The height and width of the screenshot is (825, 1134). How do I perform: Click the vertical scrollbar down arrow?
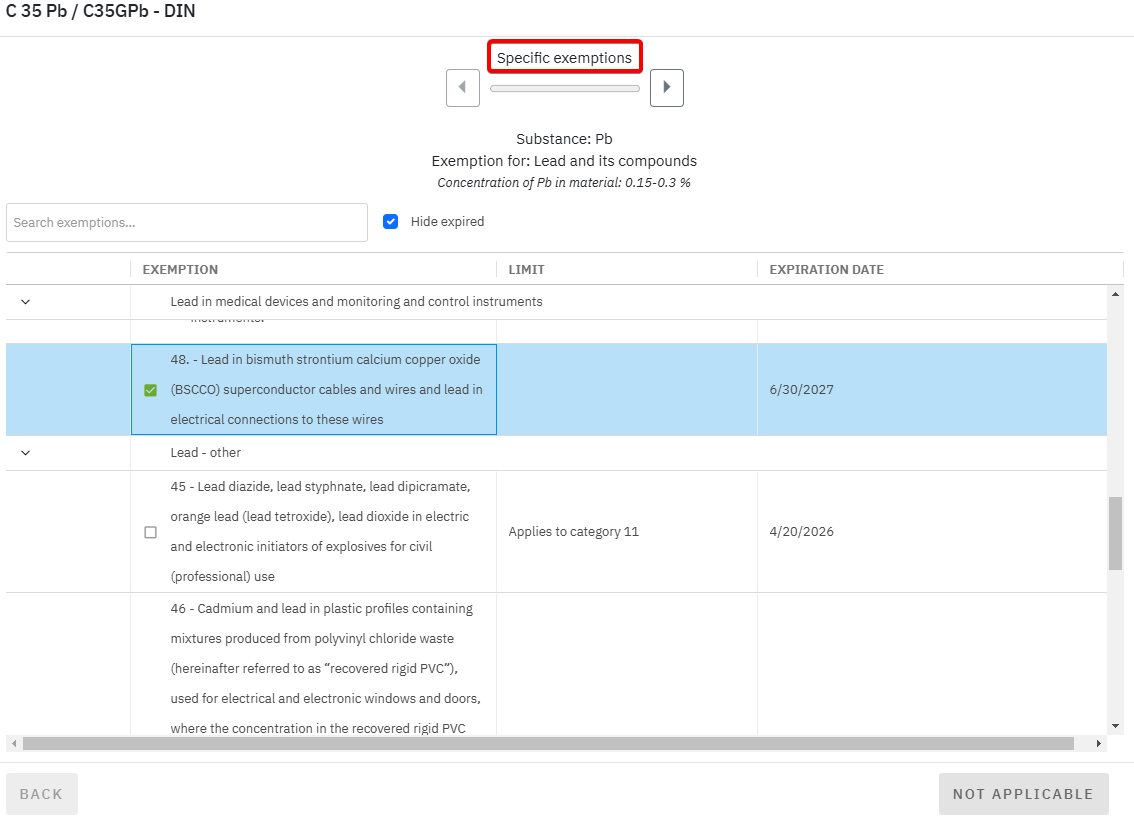(1115, 726)
